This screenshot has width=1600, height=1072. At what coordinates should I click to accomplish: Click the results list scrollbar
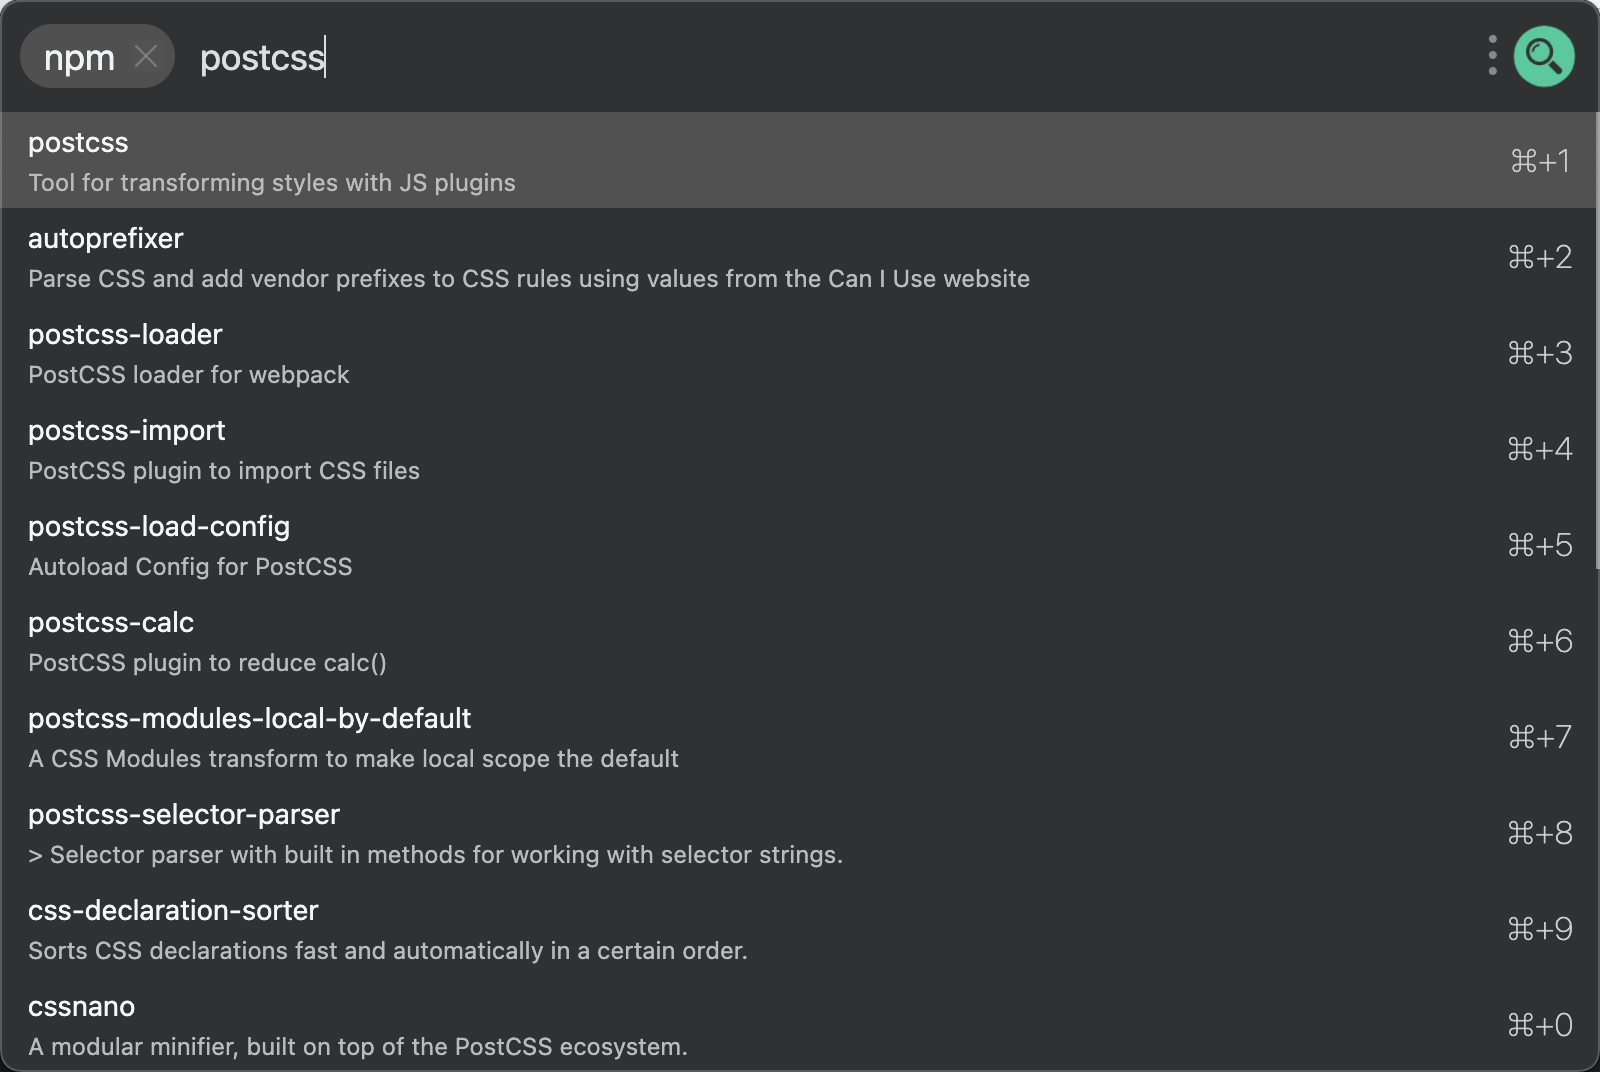point(1595,340)
